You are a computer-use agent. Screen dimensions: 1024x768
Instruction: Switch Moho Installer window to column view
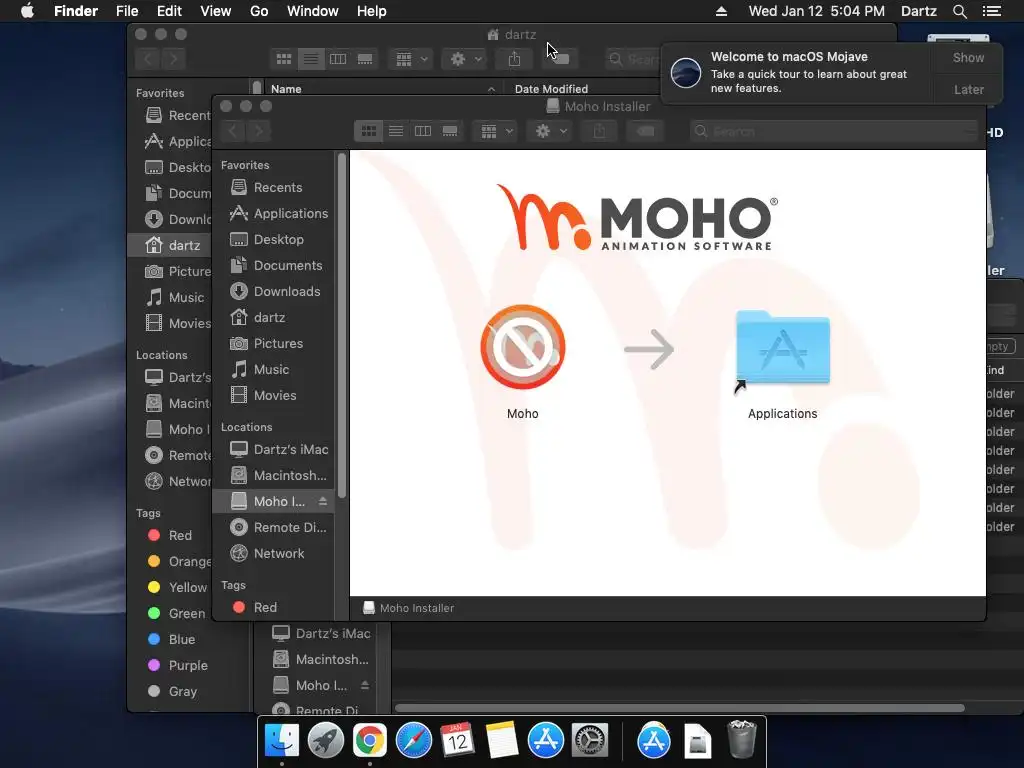tap(423, 131)
